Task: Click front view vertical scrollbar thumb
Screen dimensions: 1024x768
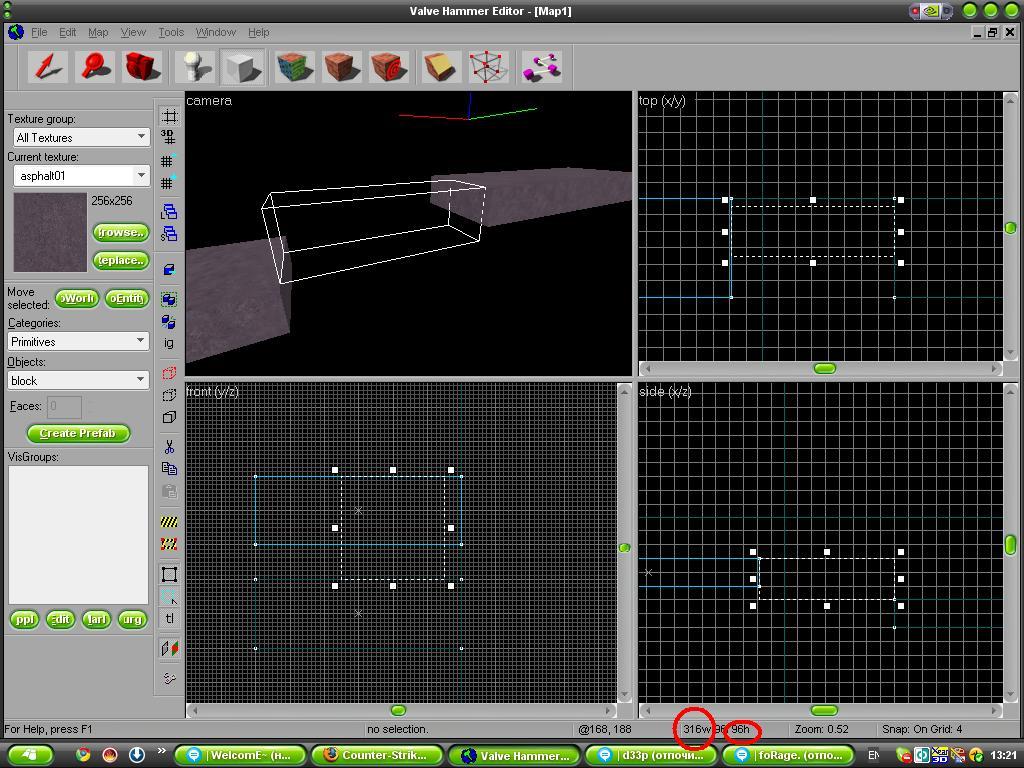Action: (624, 547)
